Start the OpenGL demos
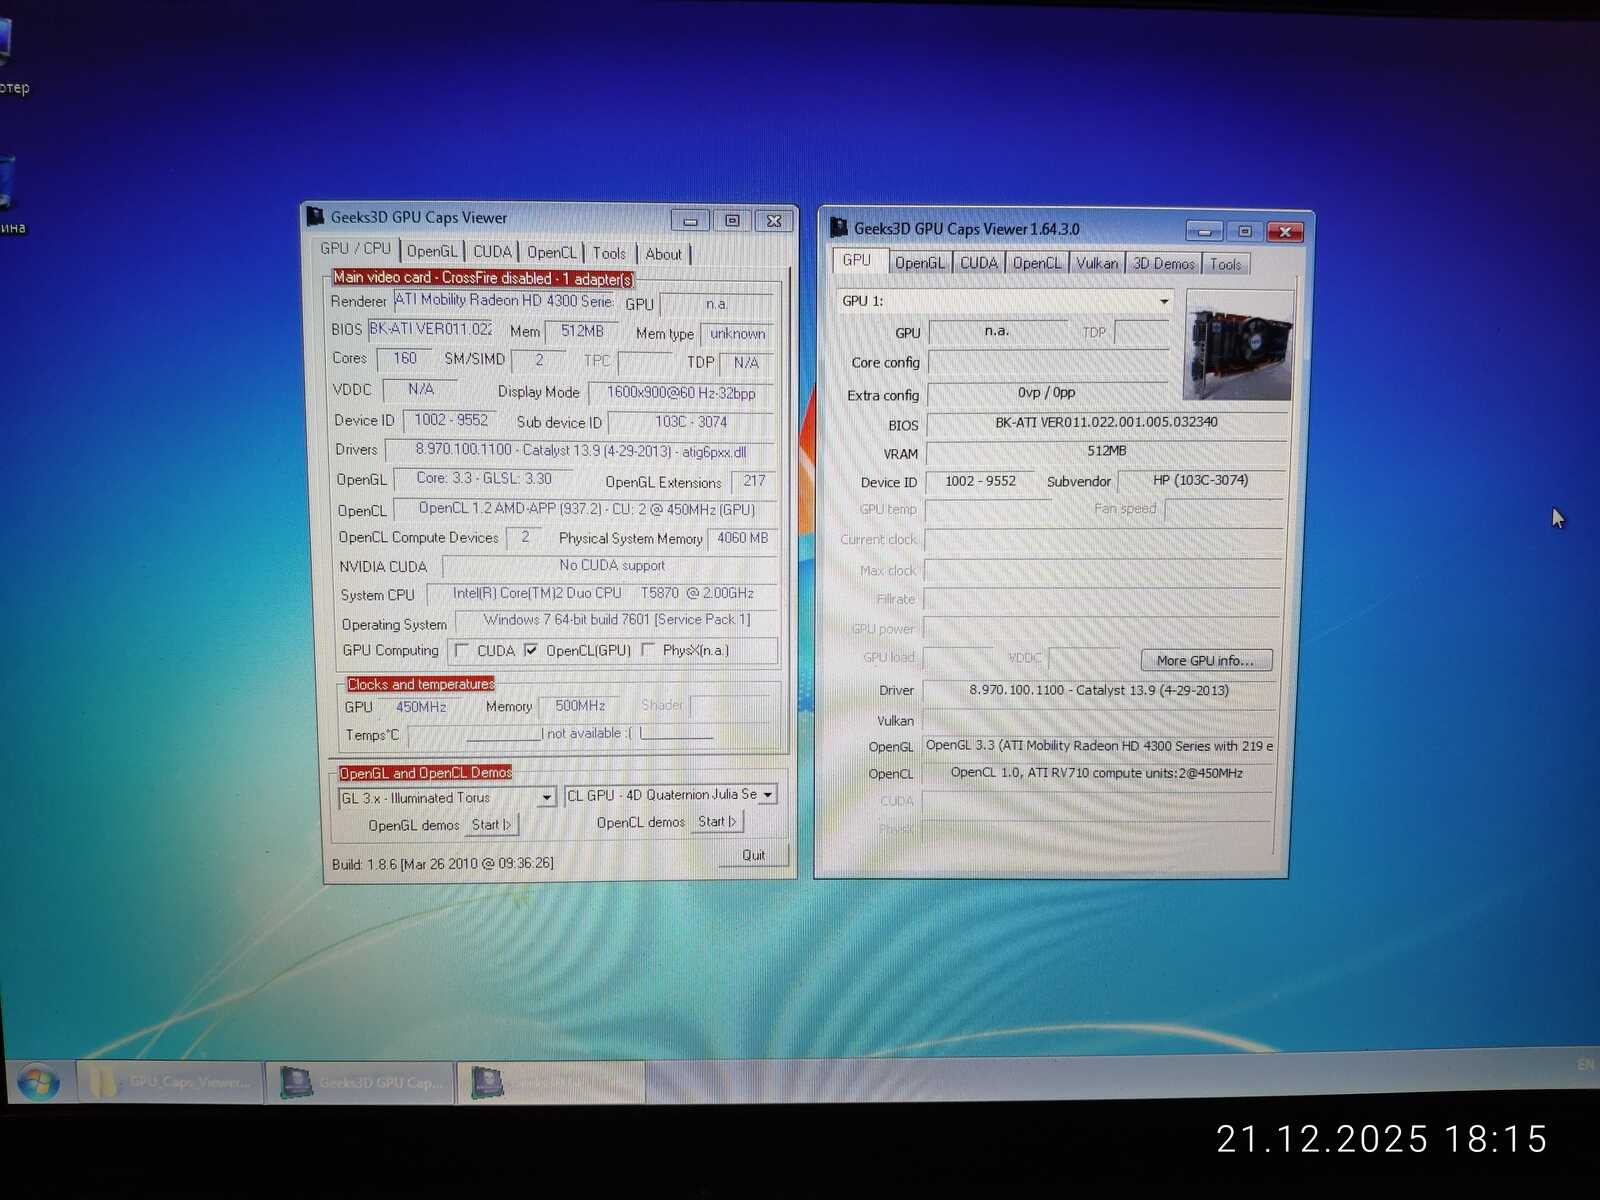Viewport: 1600px width, 1200px height. pyautogui.click(x=491, y=825)
